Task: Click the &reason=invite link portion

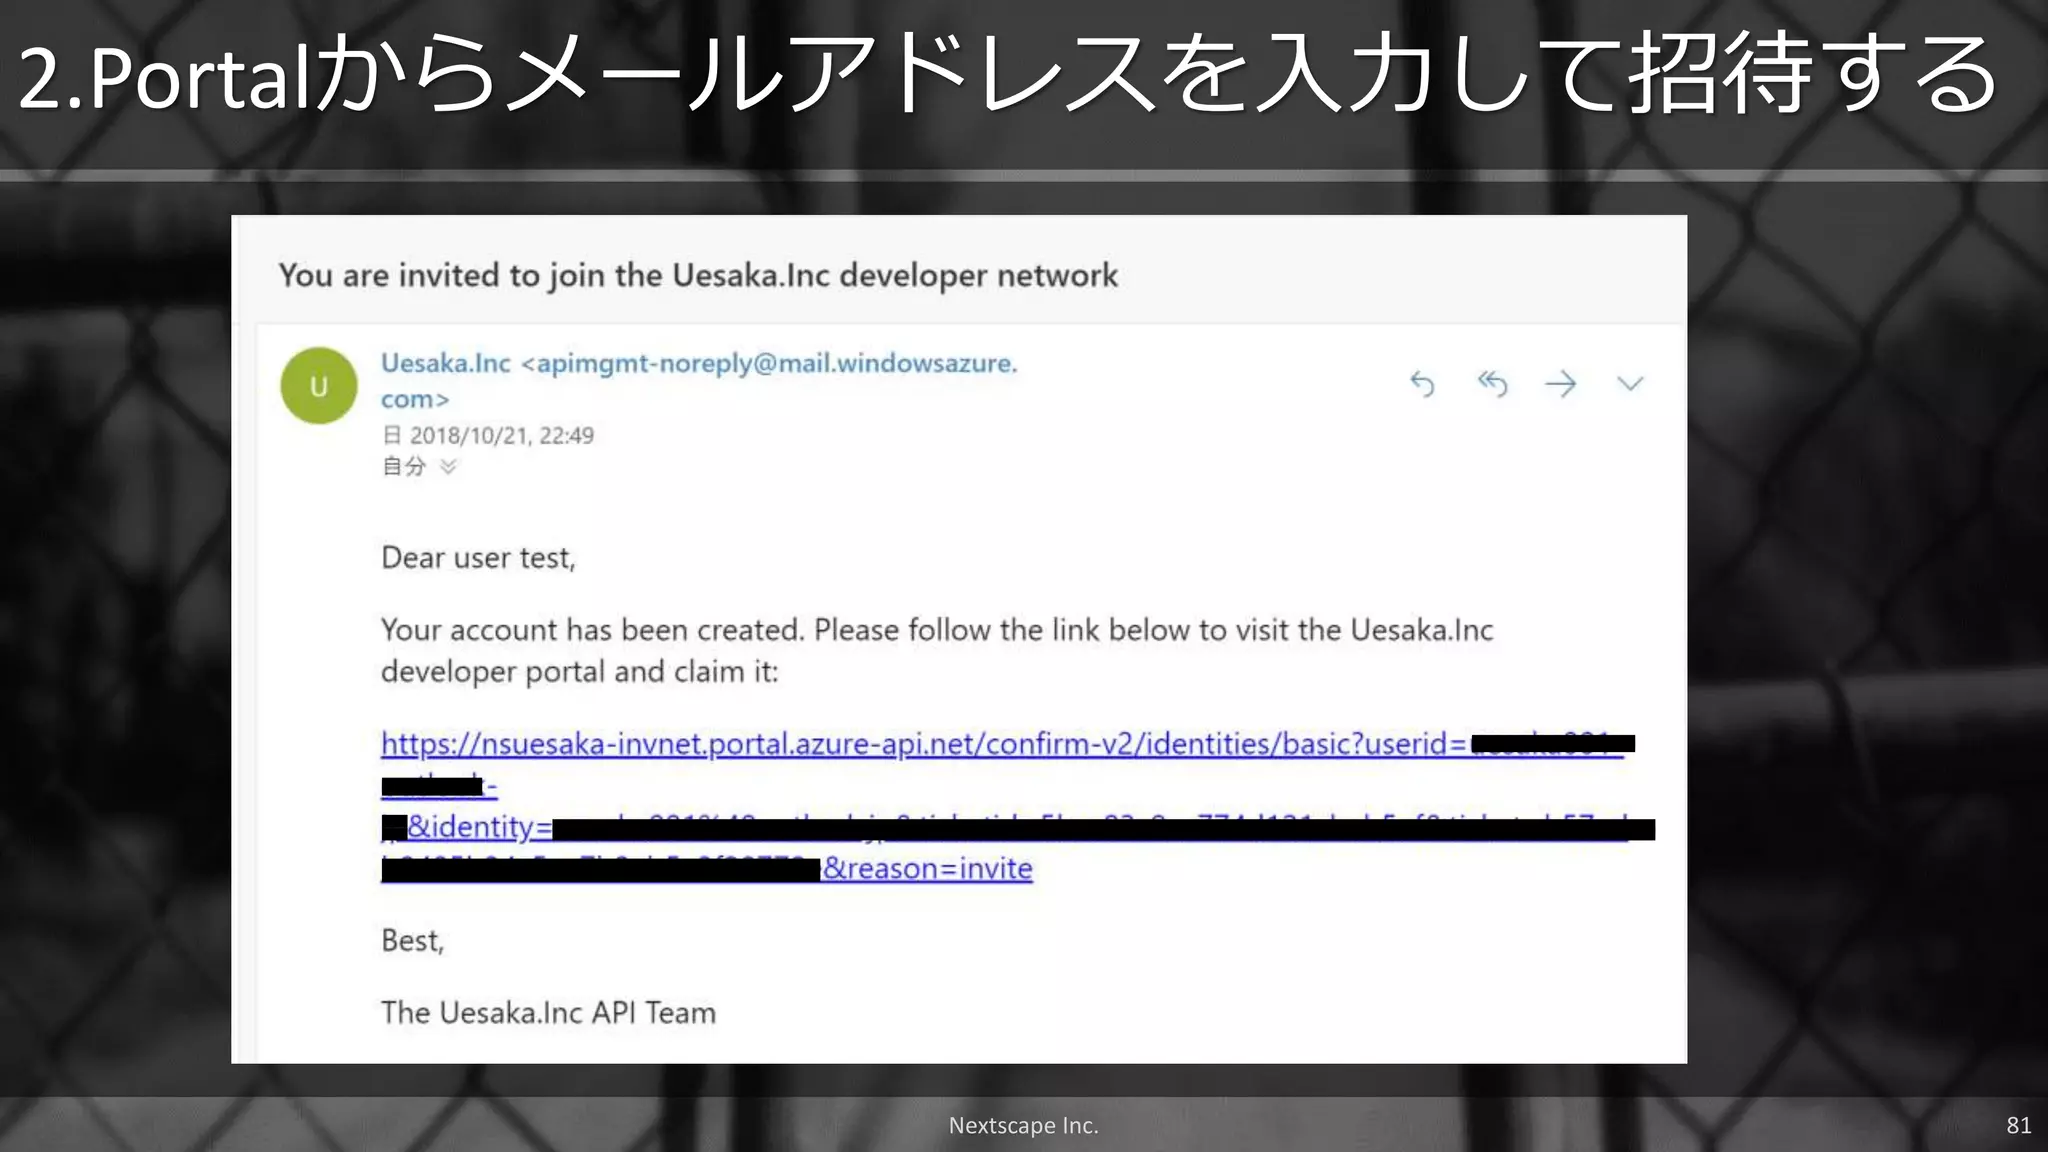Action: (x=927, y=868)
